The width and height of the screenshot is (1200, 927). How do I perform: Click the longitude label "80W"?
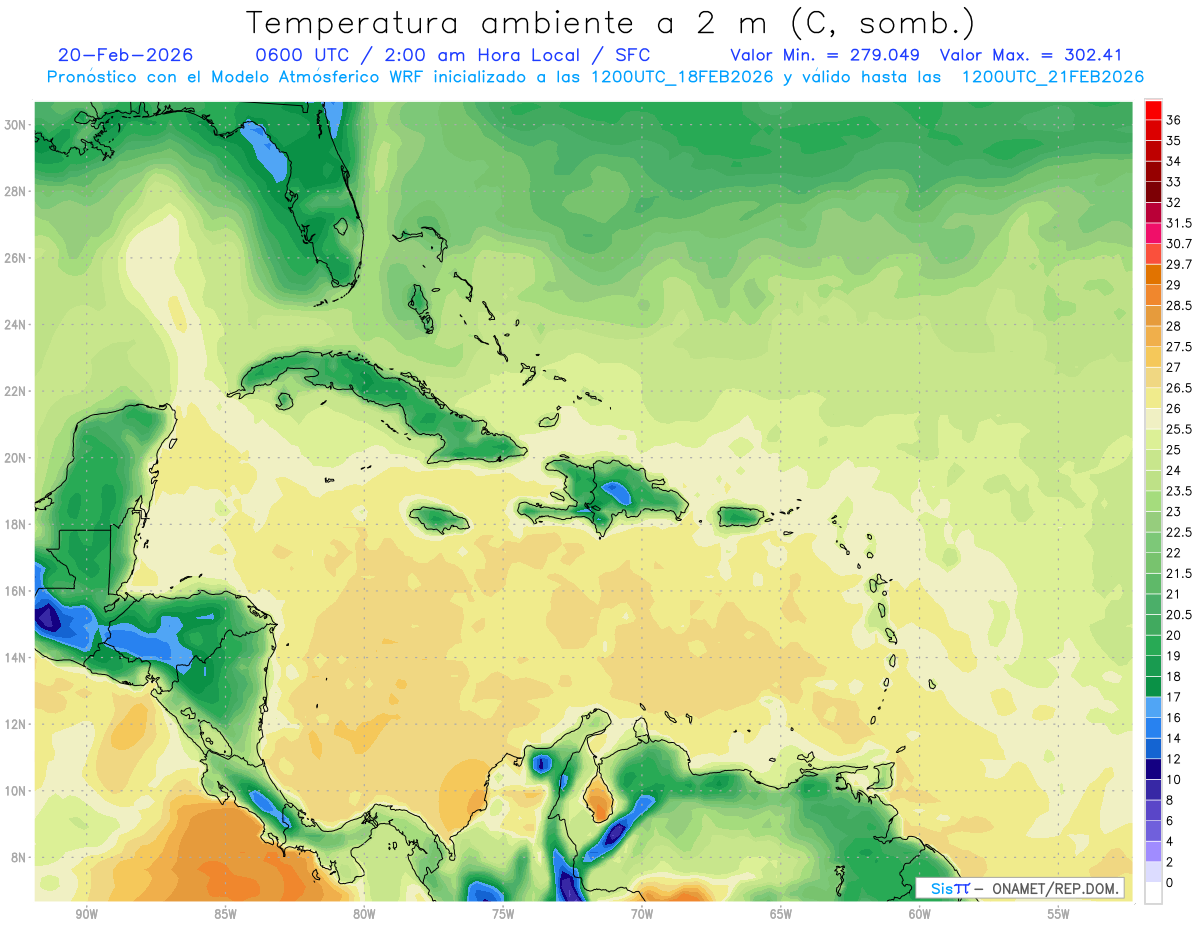[x=364, y=914]
